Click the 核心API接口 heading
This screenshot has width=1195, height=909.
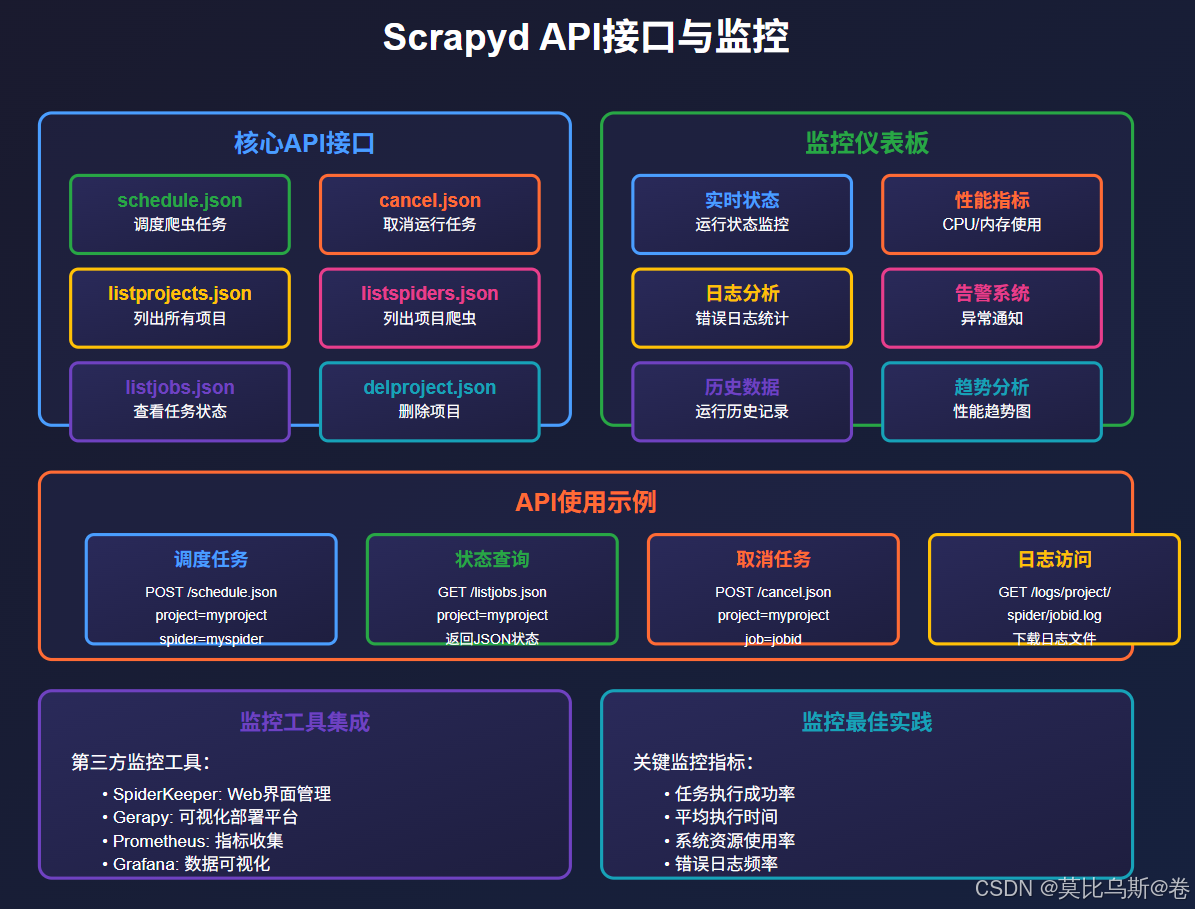305,142
